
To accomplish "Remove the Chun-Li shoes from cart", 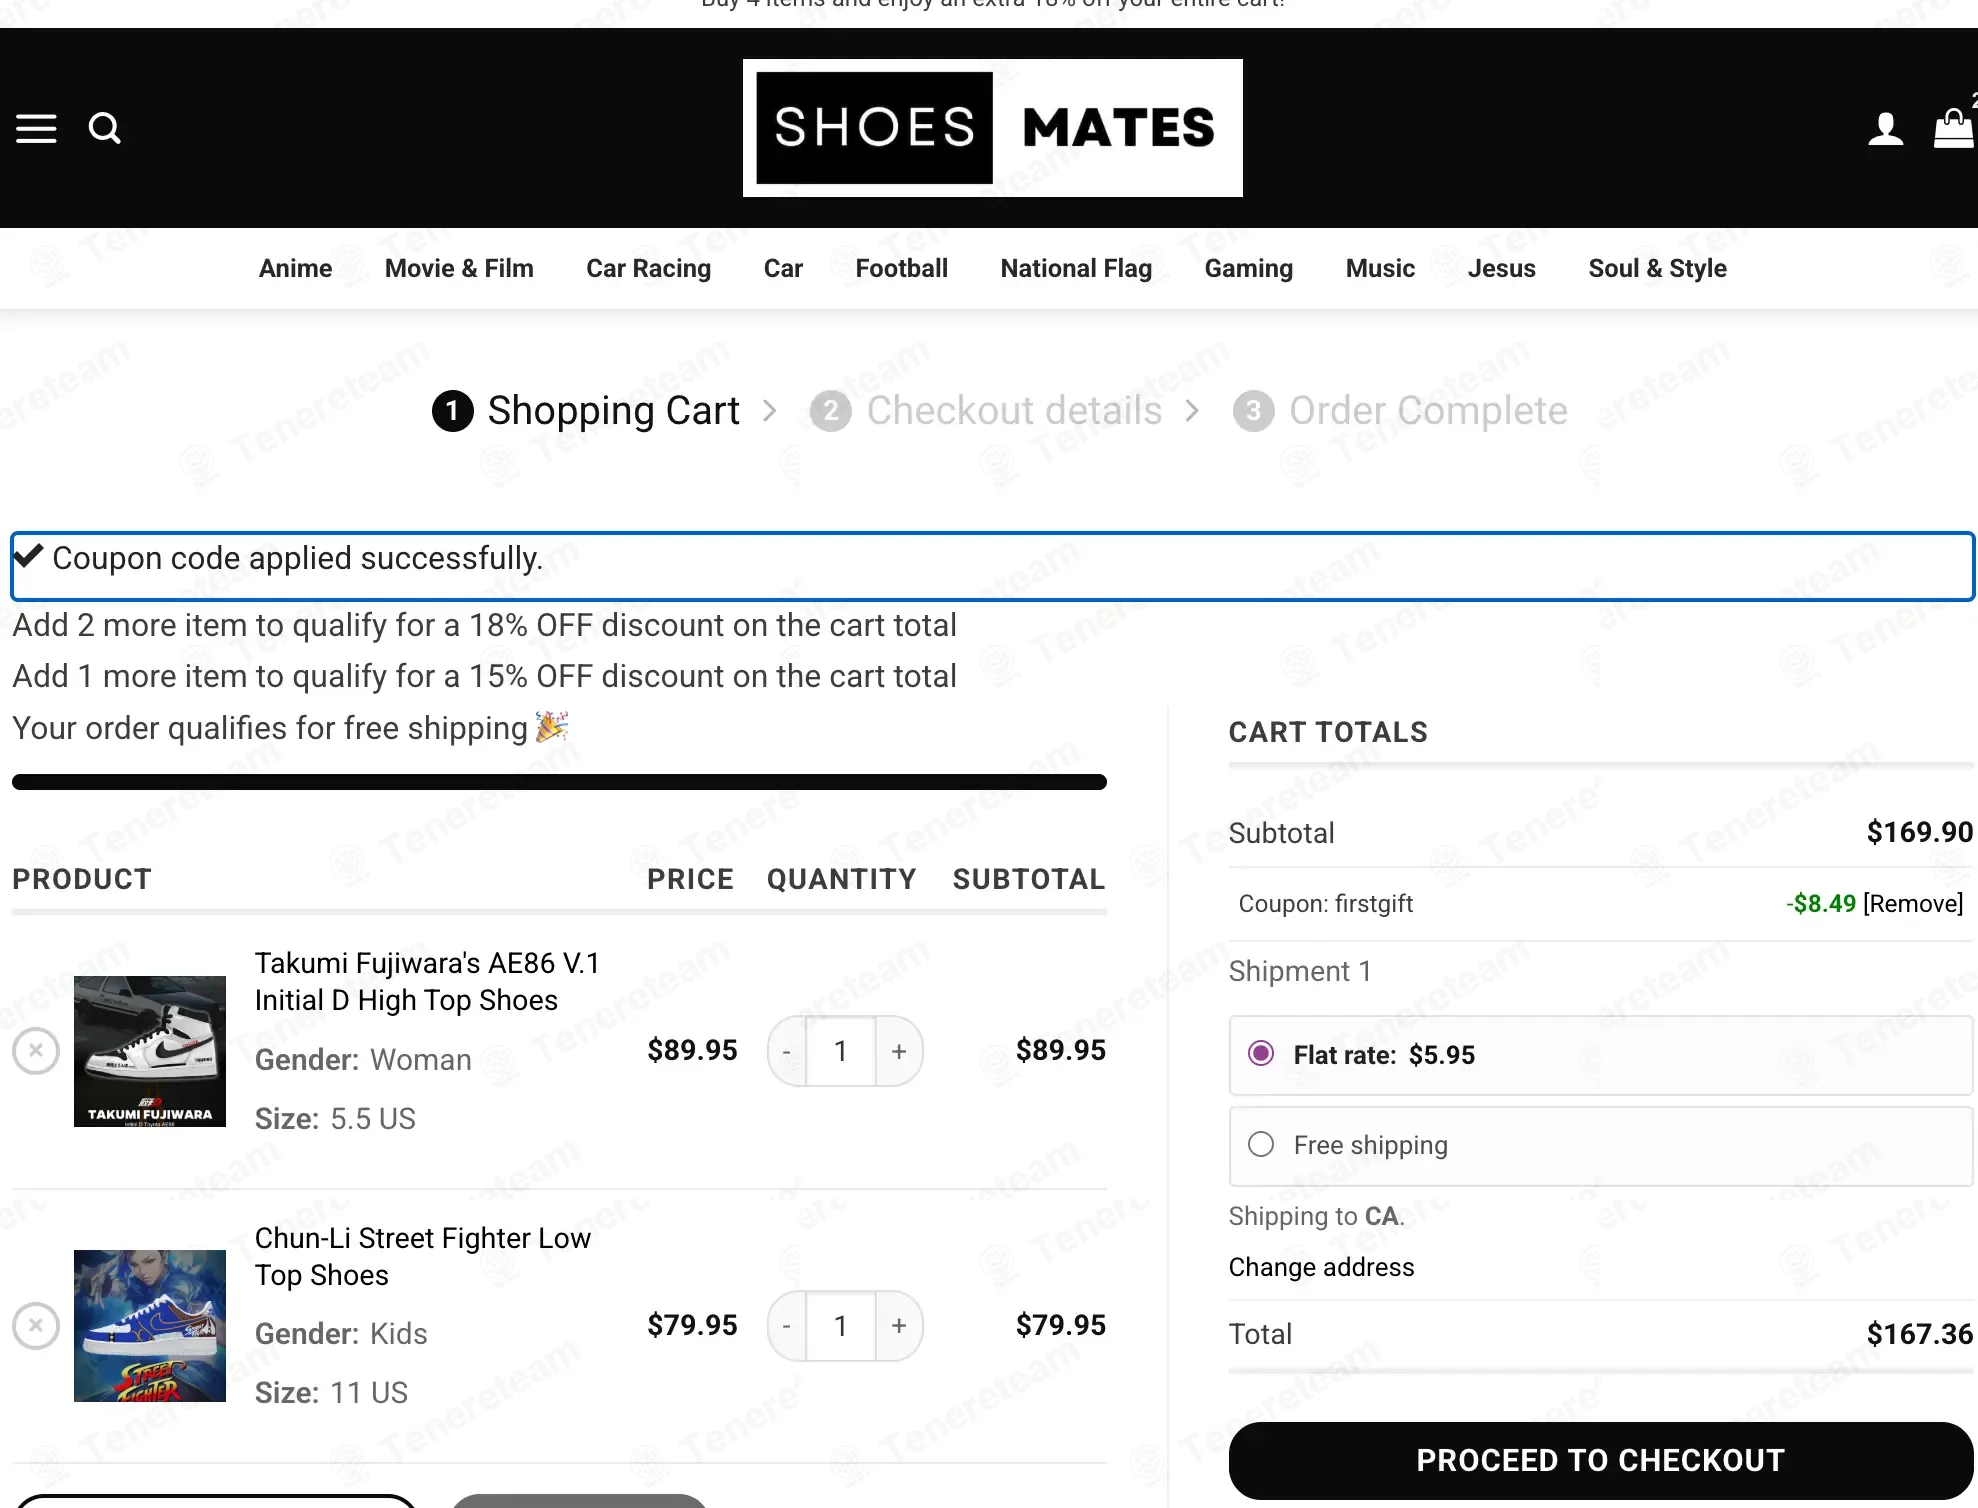I will [36, 1325].
